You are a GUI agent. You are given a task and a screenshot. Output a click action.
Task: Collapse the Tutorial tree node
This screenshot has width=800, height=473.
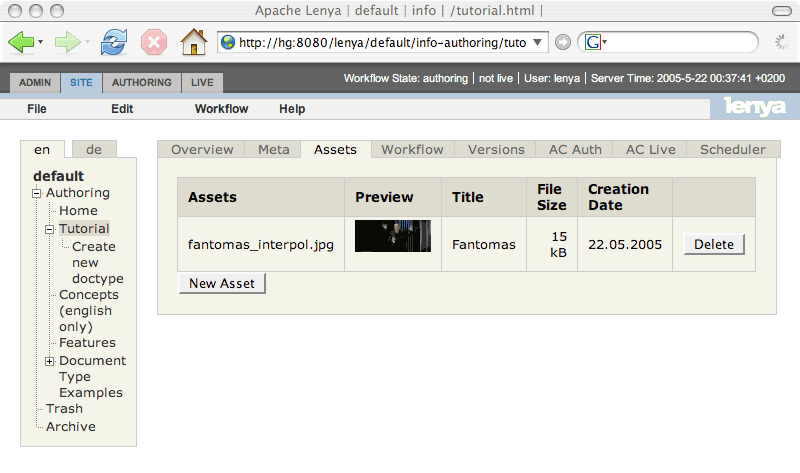point(50,229)
